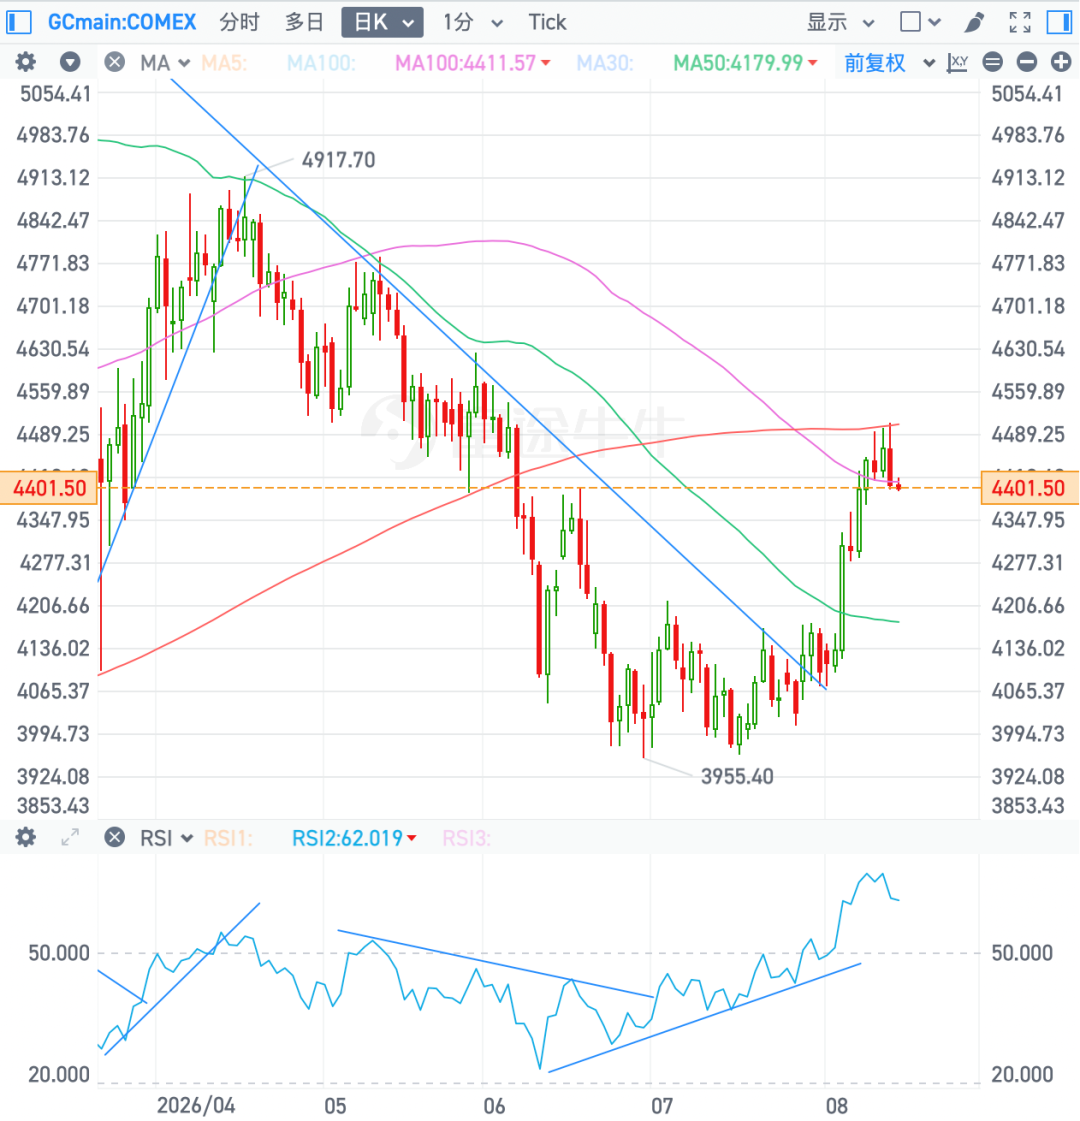Click the left RSI 50.000 axis label

(x=59, y=953)
